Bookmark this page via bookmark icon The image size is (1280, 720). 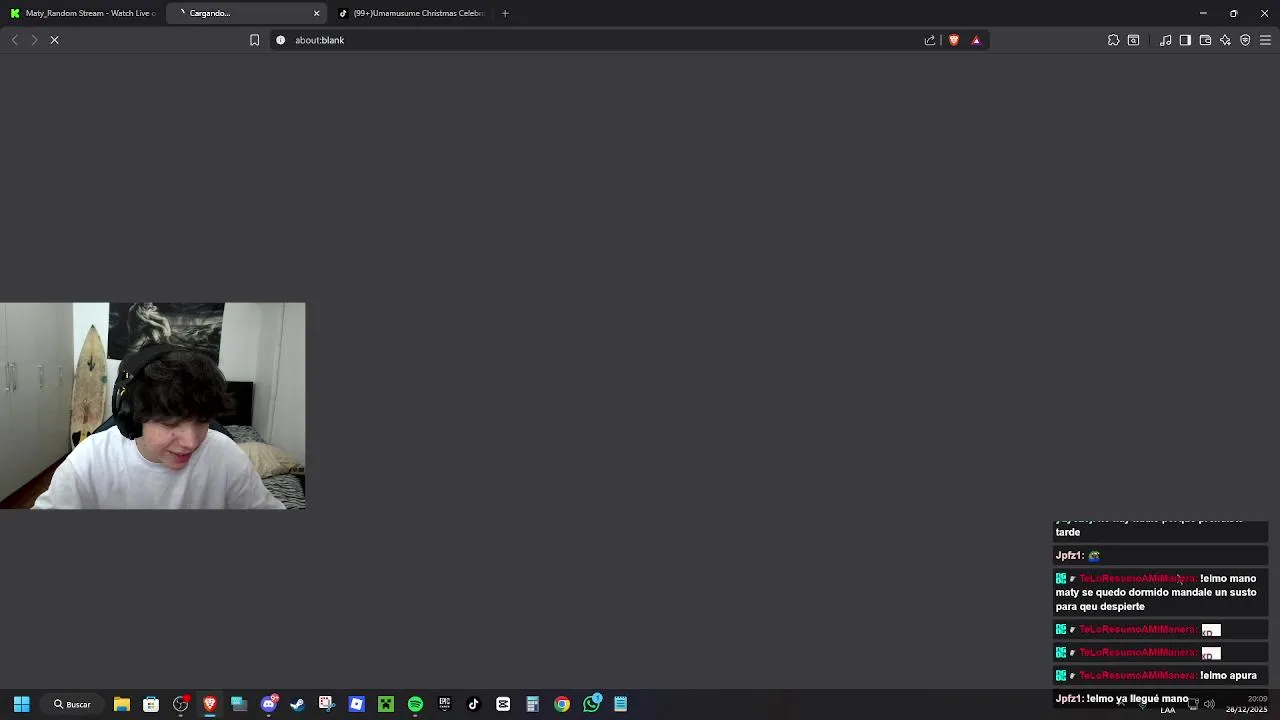pos(254,40)
